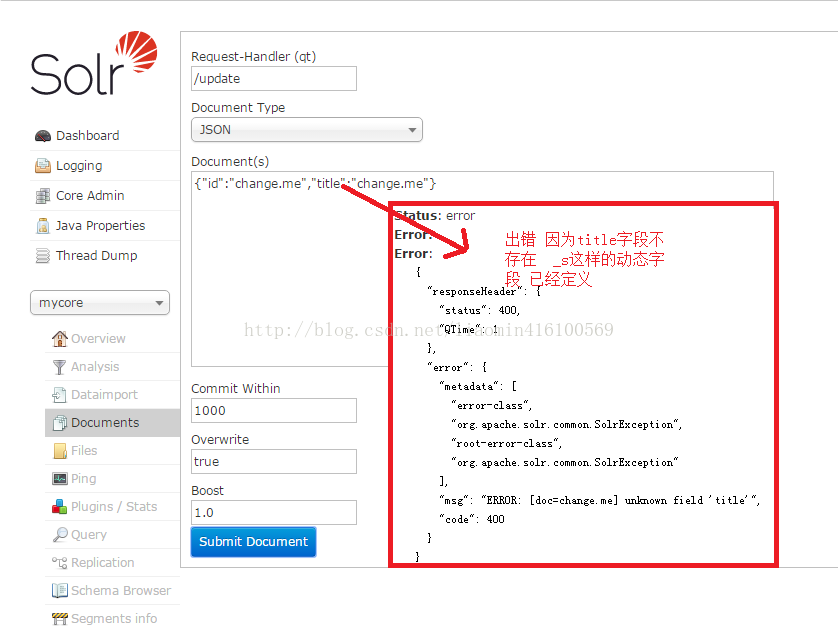View Java Properties

100,225
